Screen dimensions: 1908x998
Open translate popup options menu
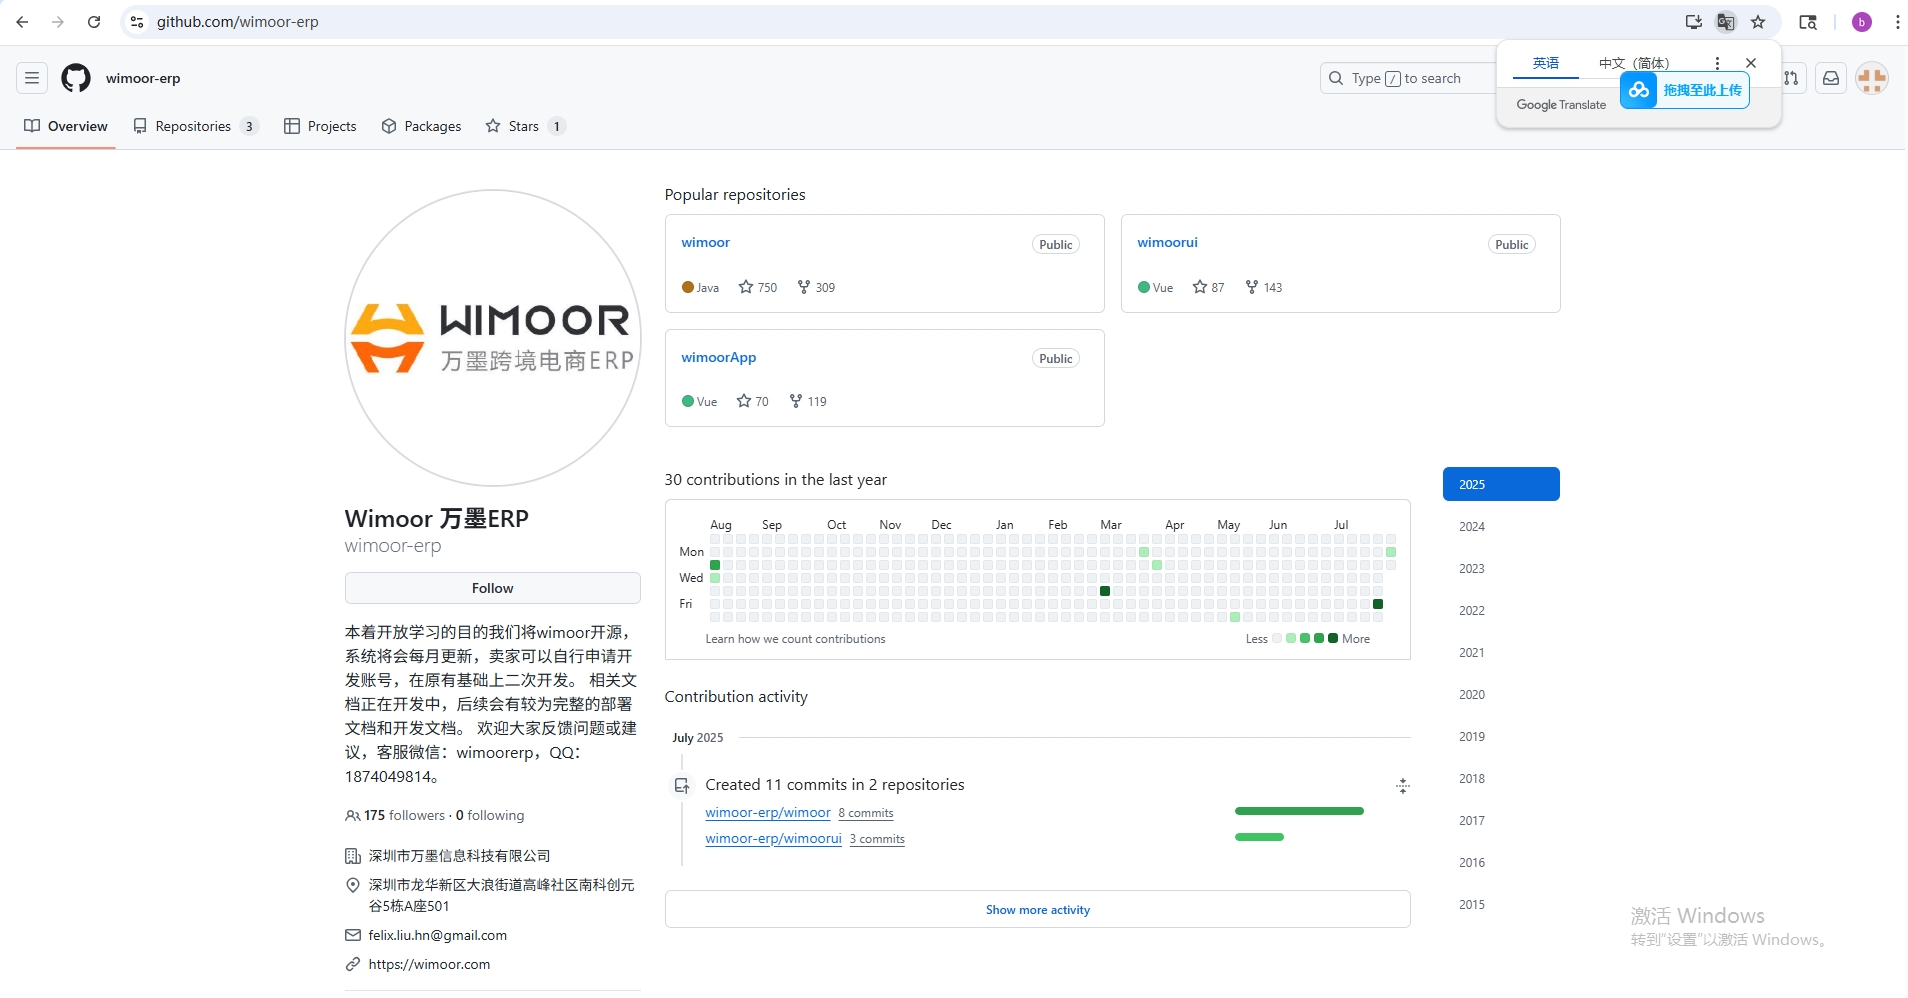click(x=1718, y=63)
